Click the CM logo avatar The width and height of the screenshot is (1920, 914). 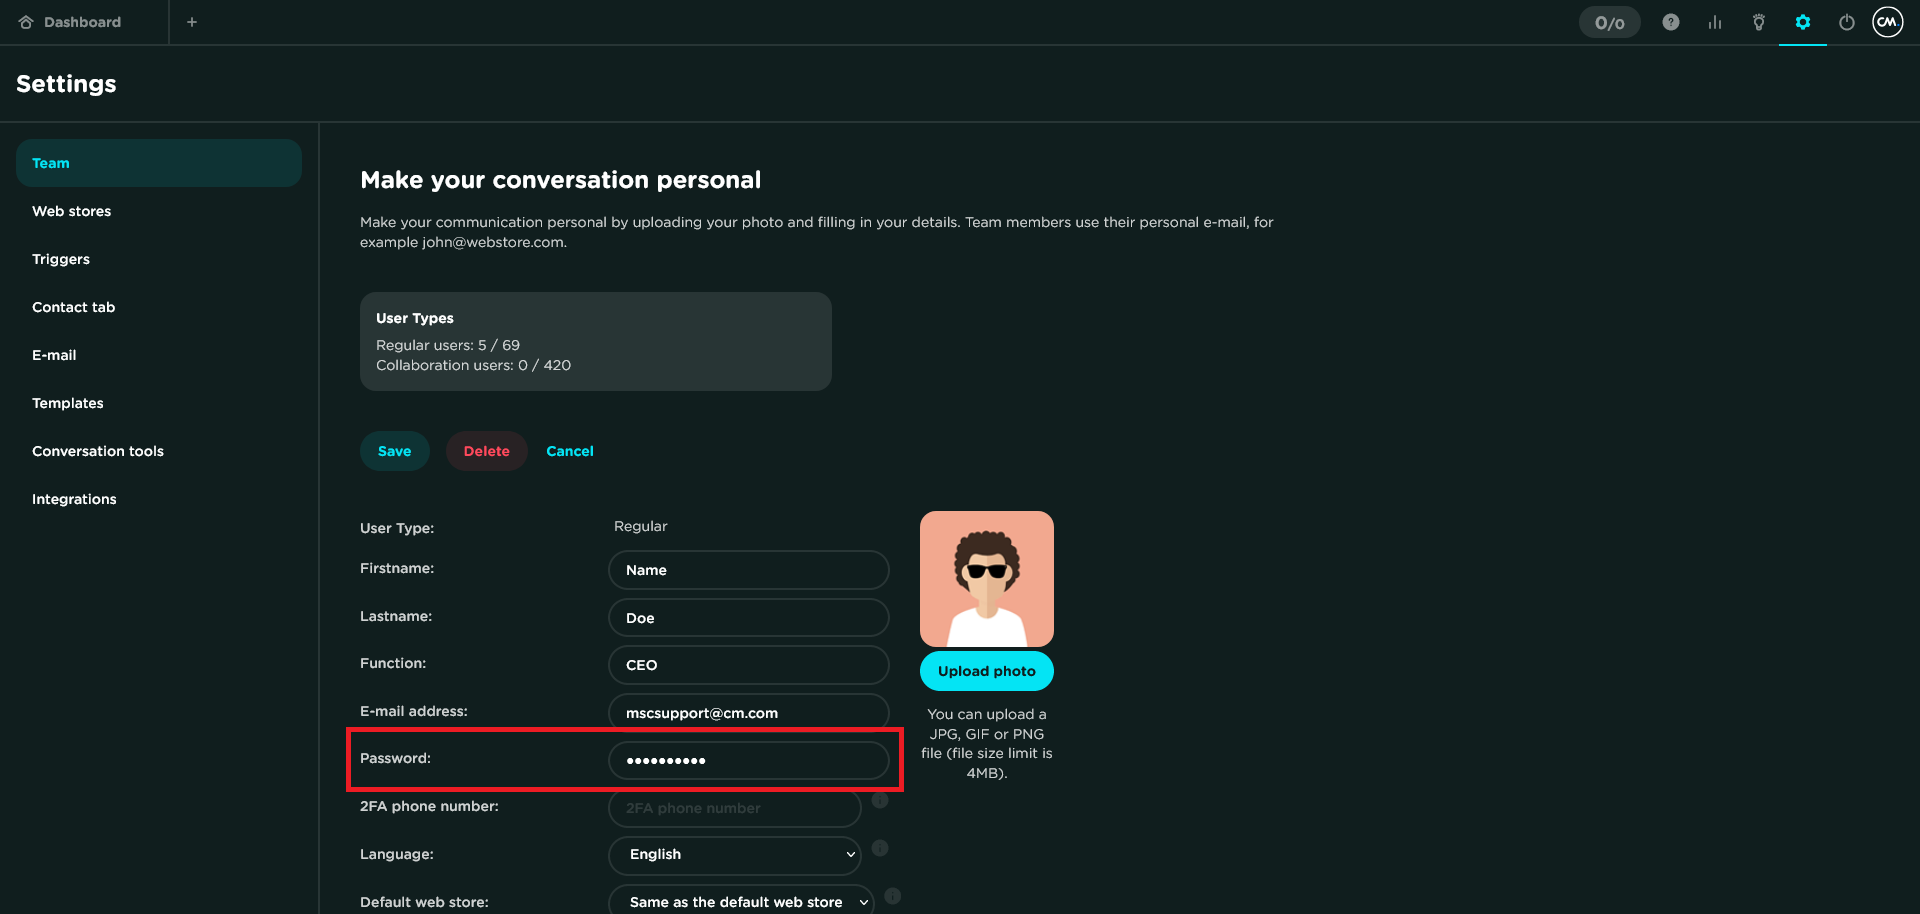[x=1887, y=22]
